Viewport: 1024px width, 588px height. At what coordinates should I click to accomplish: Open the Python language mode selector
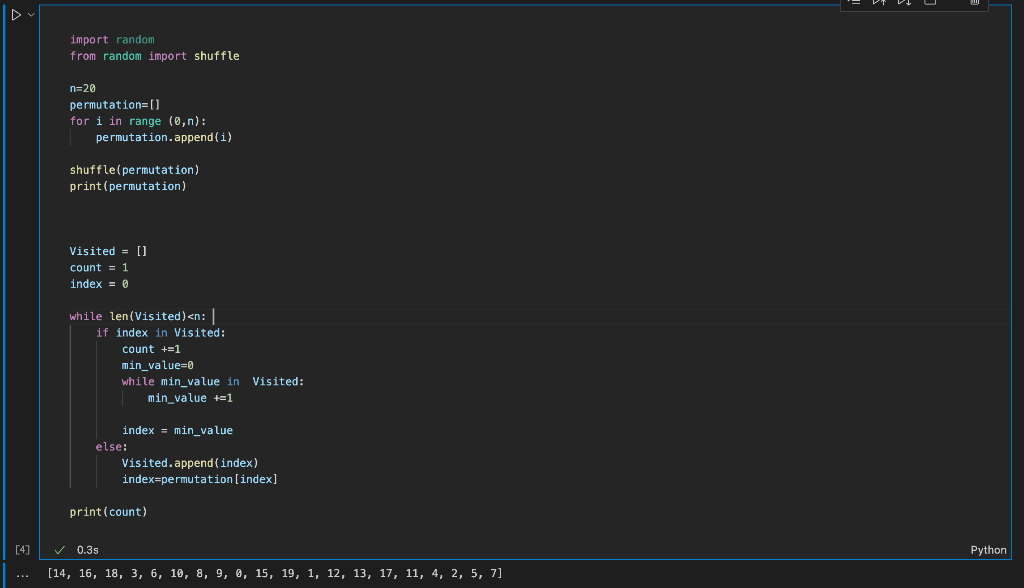[988, 549]
